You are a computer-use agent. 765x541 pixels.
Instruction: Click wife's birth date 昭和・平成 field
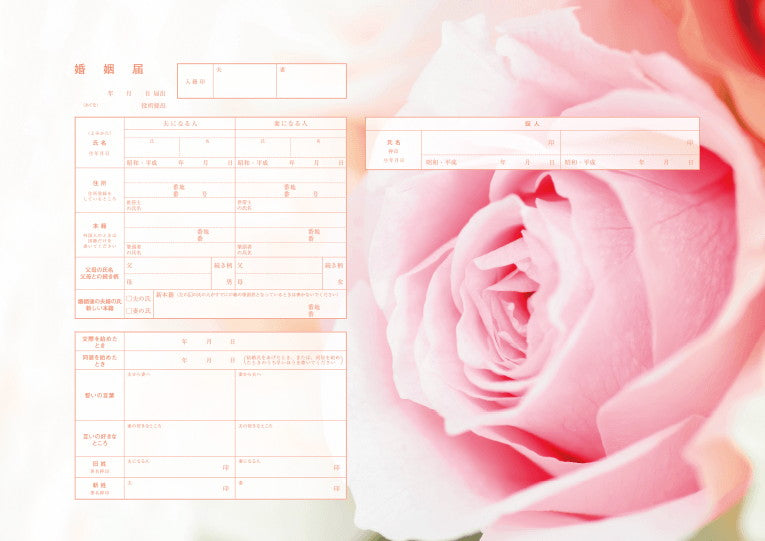click(x=291, y=162)
